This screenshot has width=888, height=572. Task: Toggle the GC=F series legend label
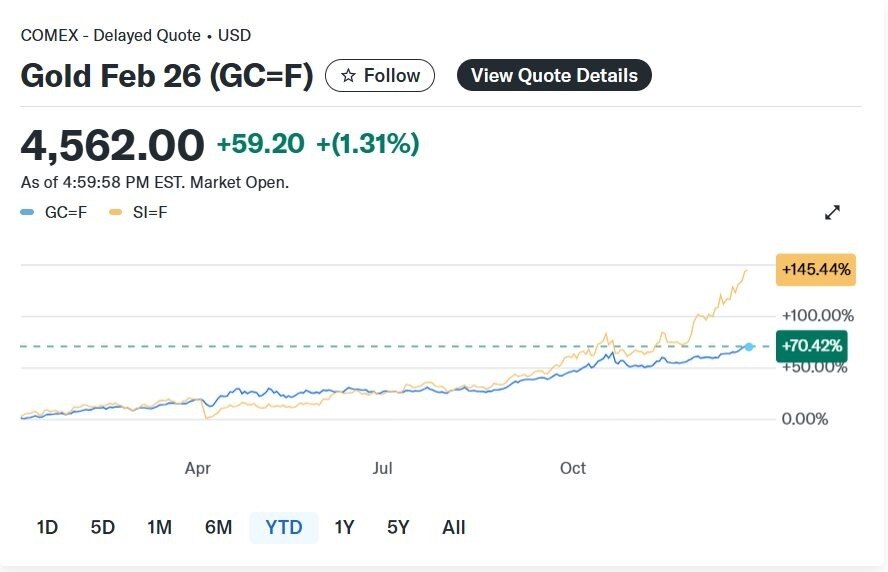[66, 212]
